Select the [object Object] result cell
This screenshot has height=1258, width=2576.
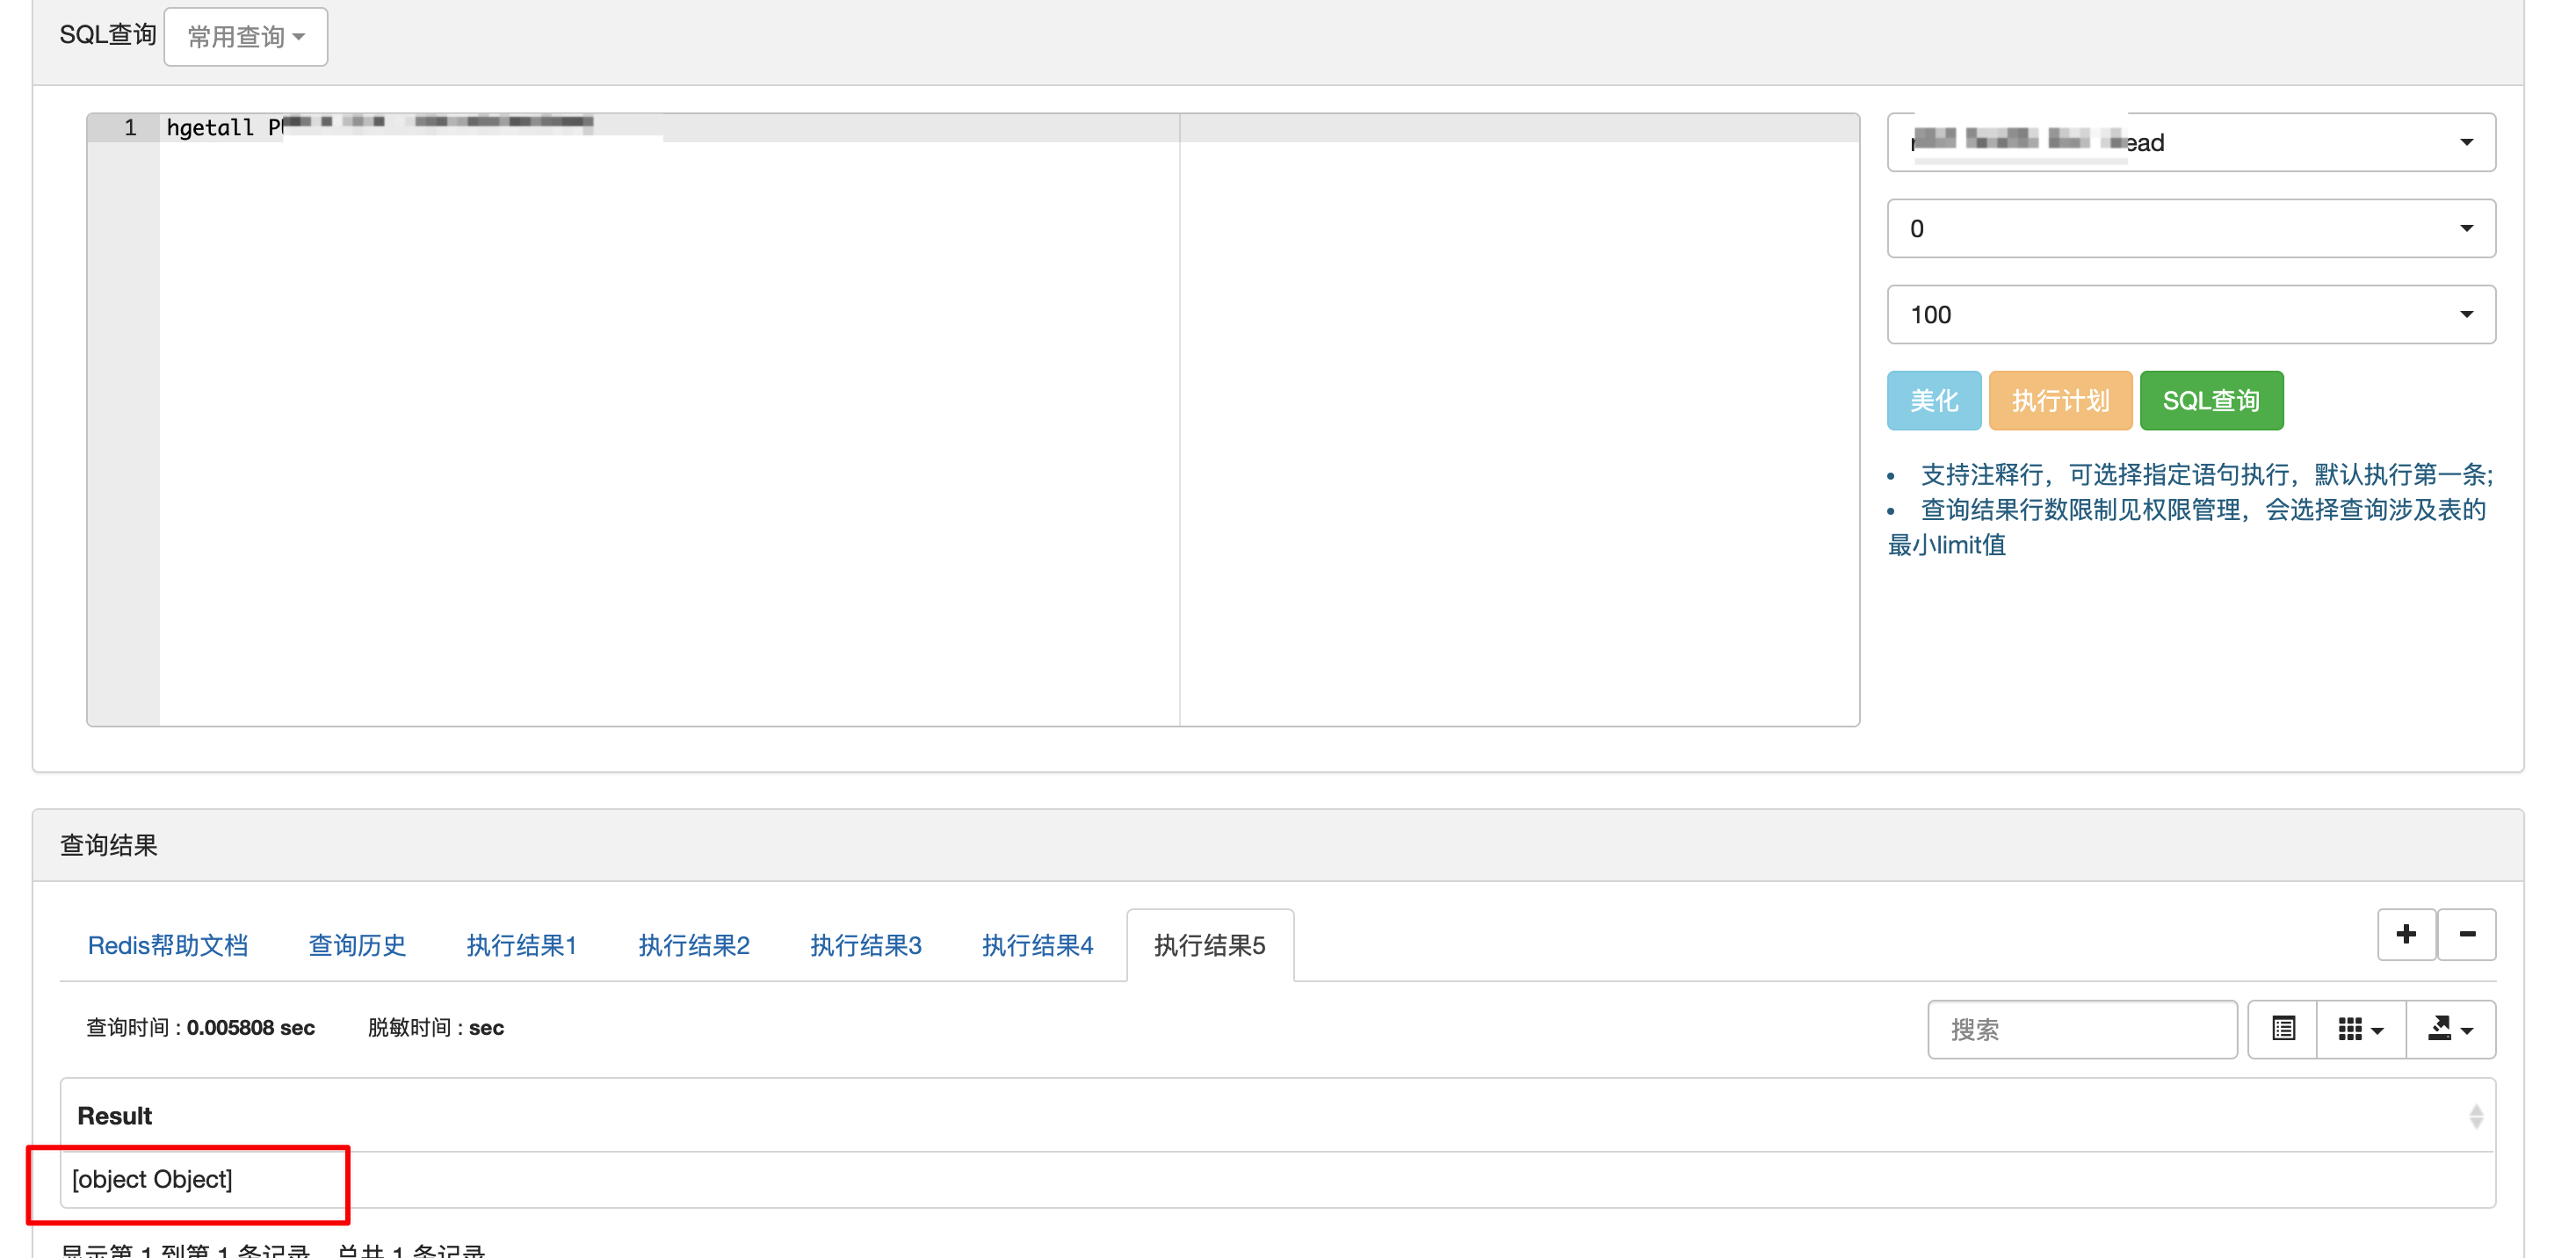(1278, 1180)
